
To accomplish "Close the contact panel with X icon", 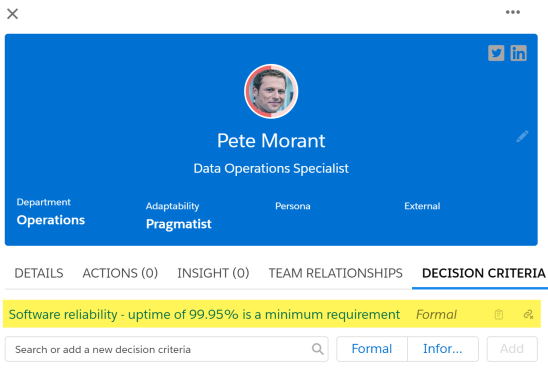I will pyautogui.click(x=13, y=14).
